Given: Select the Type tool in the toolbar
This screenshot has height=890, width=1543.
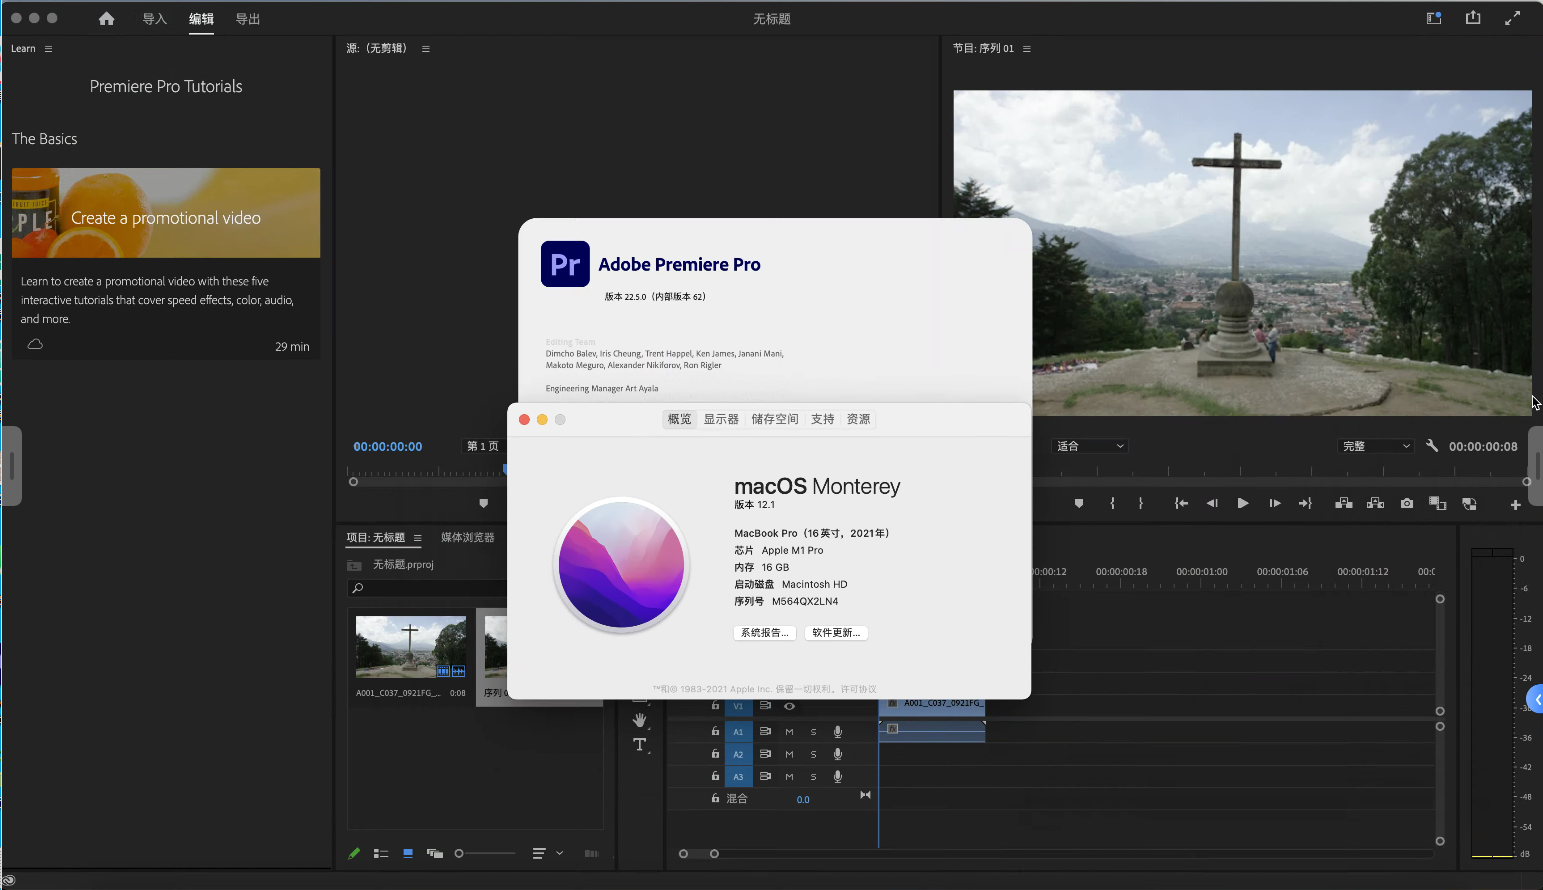Looking at the screenshot, I should pos(640,745).
